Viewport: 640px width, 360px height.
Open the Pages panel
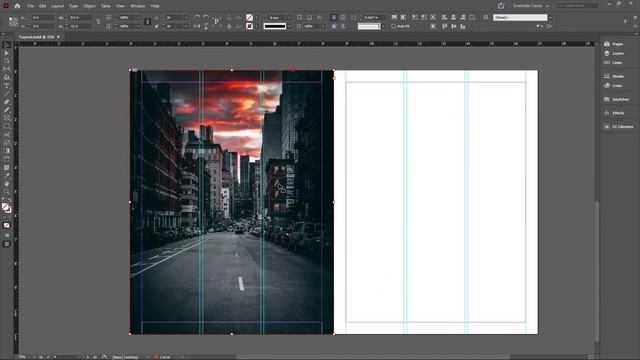614,44
